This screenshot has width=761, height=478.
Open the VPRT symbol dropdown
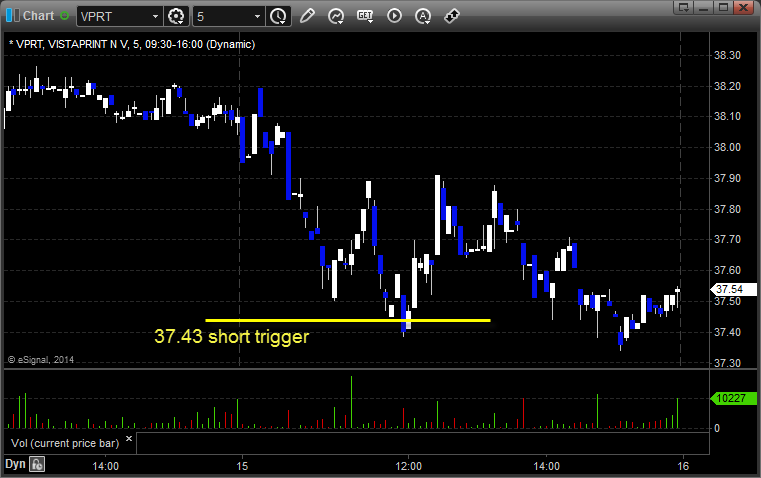click(x=155, y=16)
